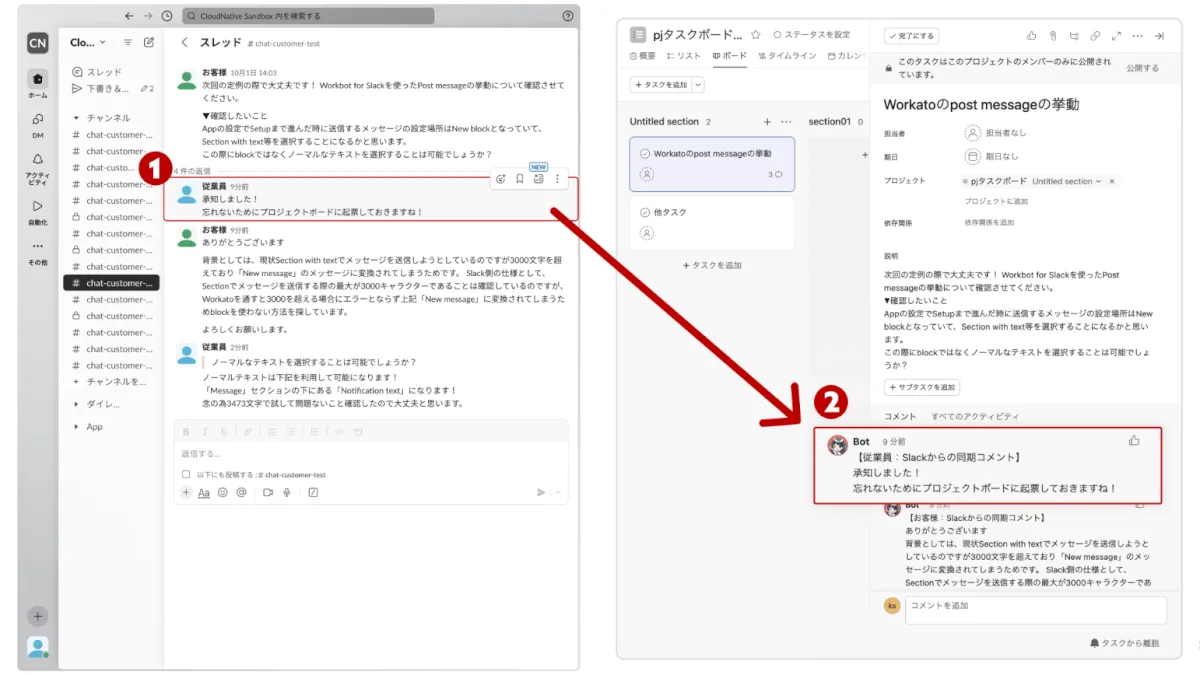1200x675 pixels.
Task: Copy the task link with the chain icon
Action: pos(1096,36)
